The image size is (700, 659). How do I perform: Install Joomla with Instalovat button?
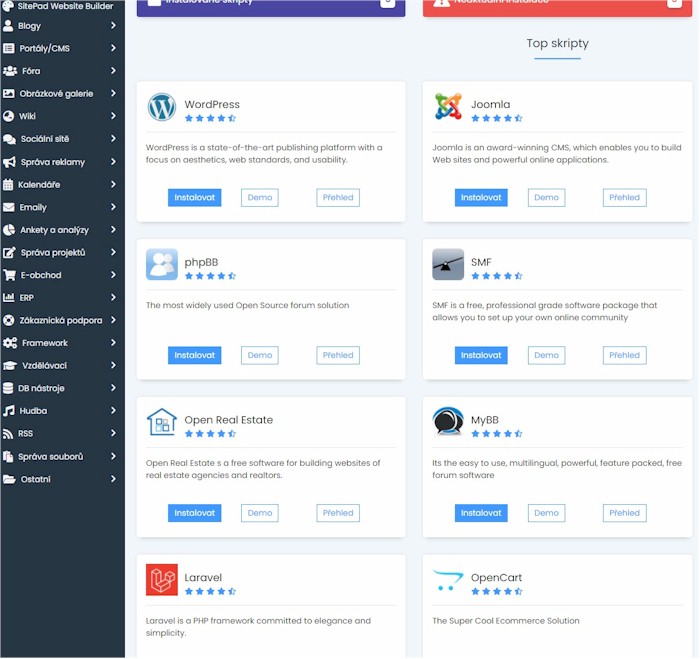[x=481, y=197]
